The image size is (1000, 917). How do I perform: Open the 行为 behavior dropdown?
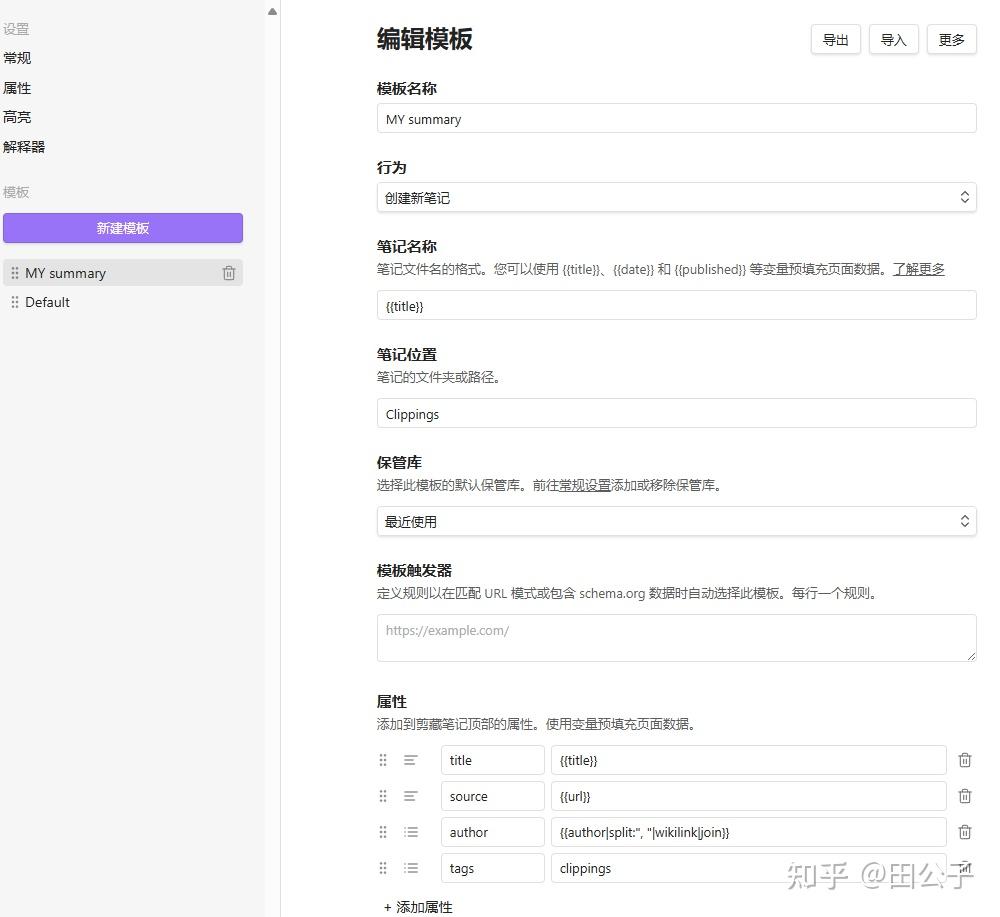coord(676,197)
